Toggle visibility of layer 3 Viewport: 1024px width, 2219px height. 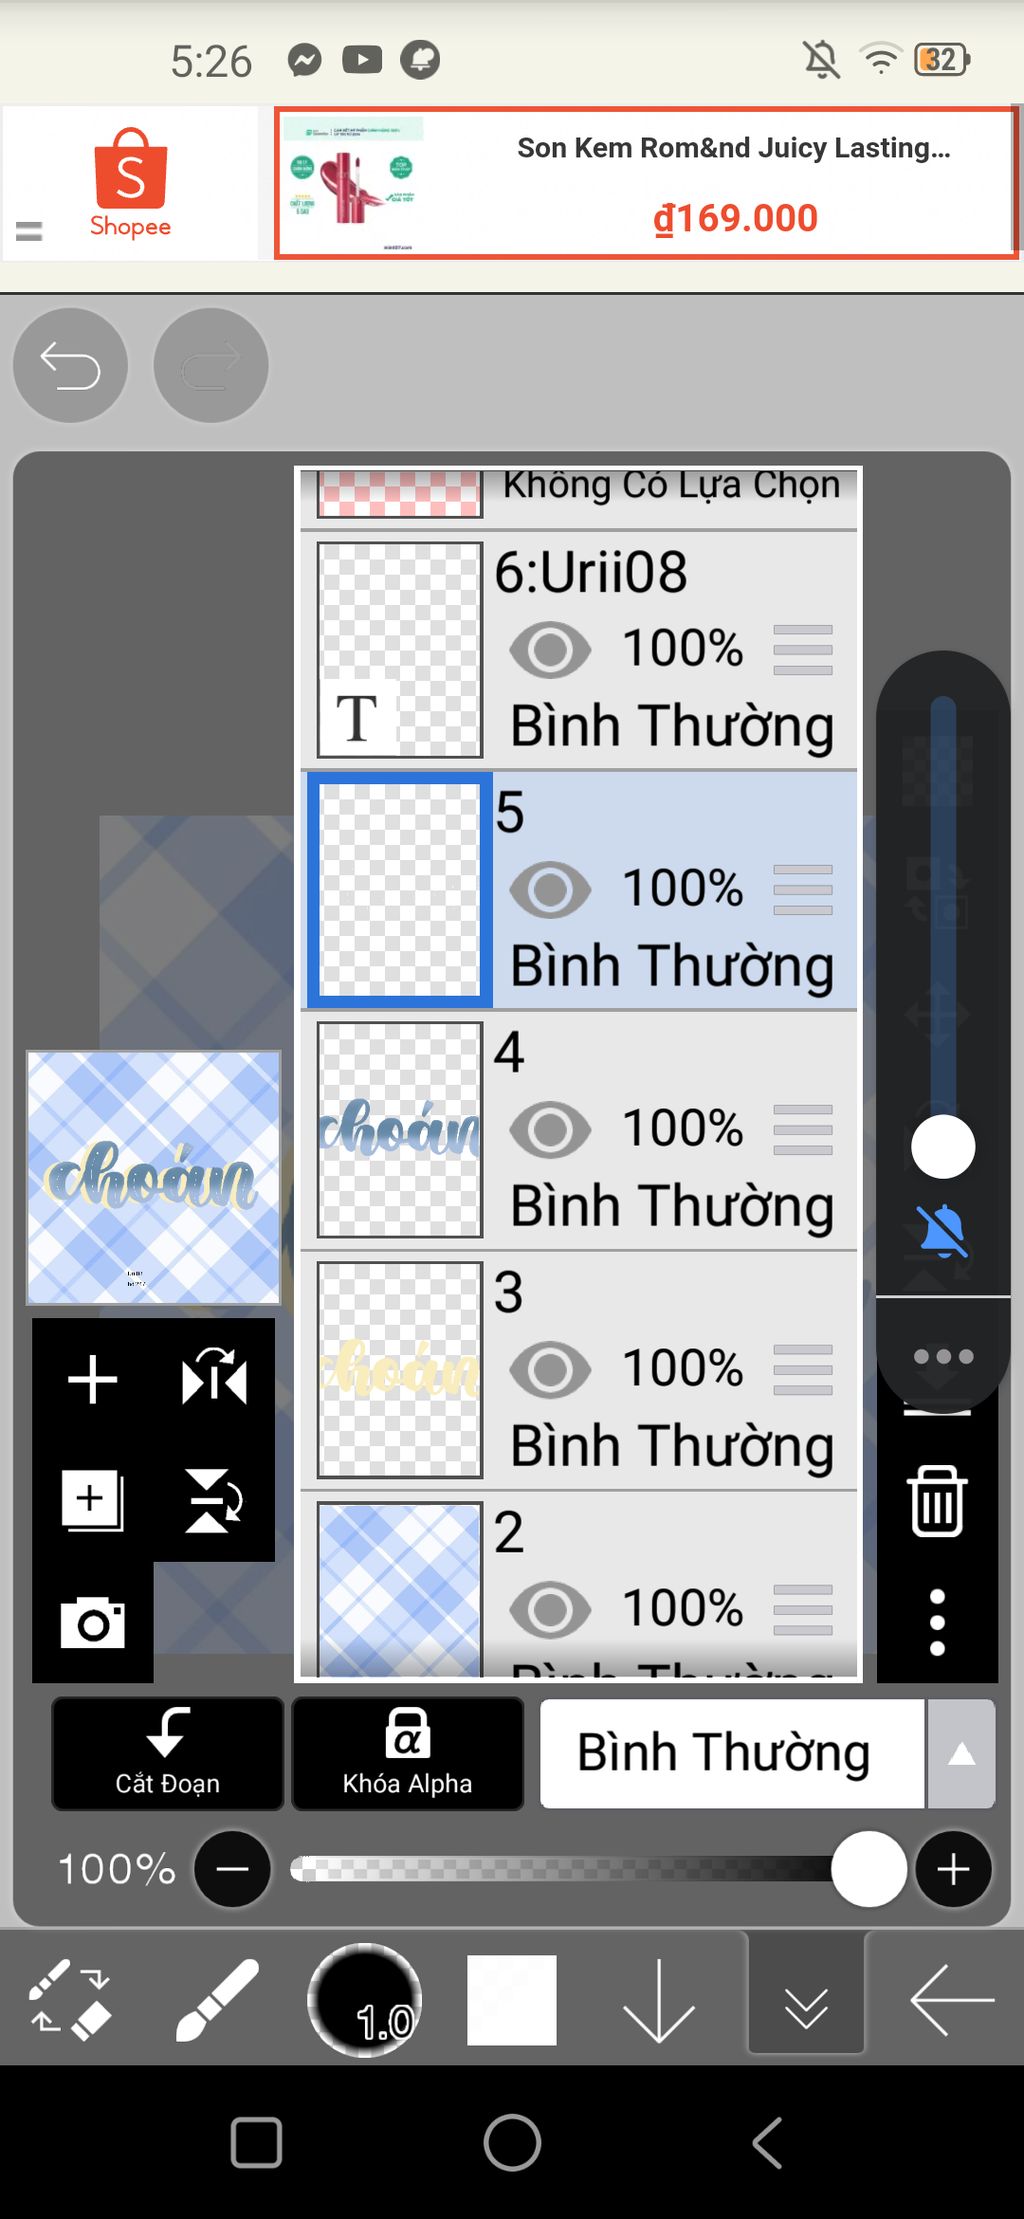(550, 1370)
